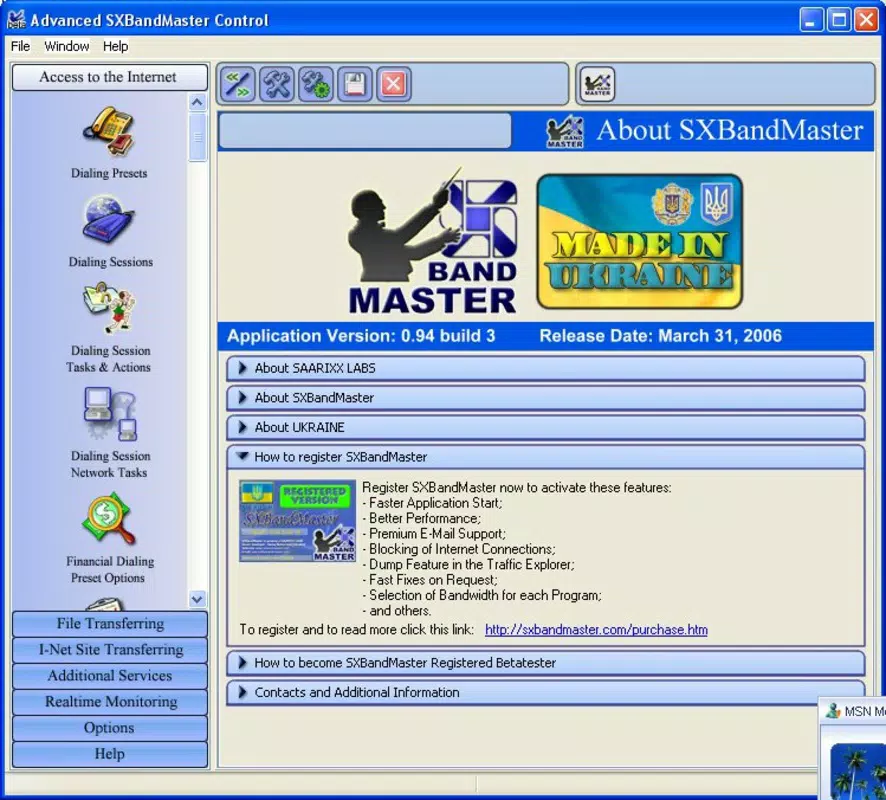Viewport: 886px width, 800px height.
Task: Expand the About SAARIXX LABS section
Action: (545, 368)
